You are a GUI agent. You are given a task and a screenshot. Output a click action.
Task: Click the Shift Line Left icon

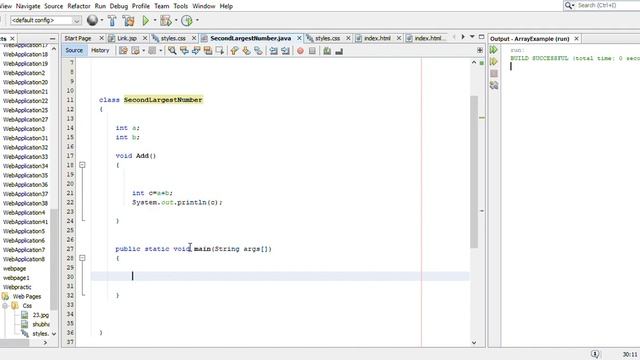(273, 51)
